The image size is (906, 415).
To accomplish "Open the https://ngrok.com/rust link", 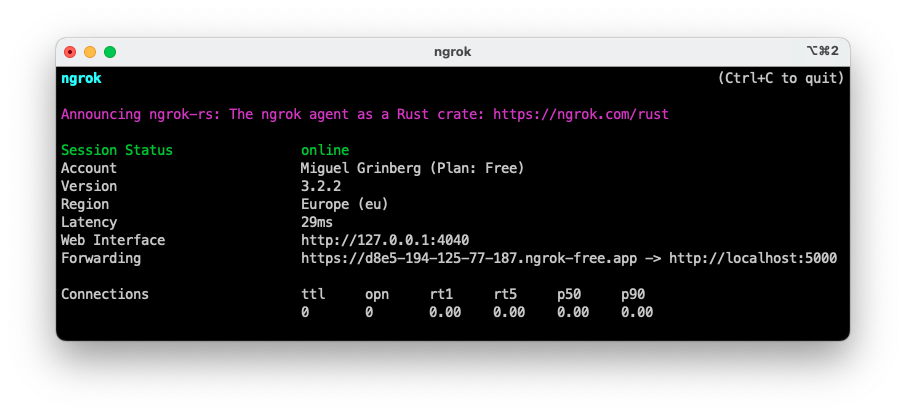I will tap(581, 114).
